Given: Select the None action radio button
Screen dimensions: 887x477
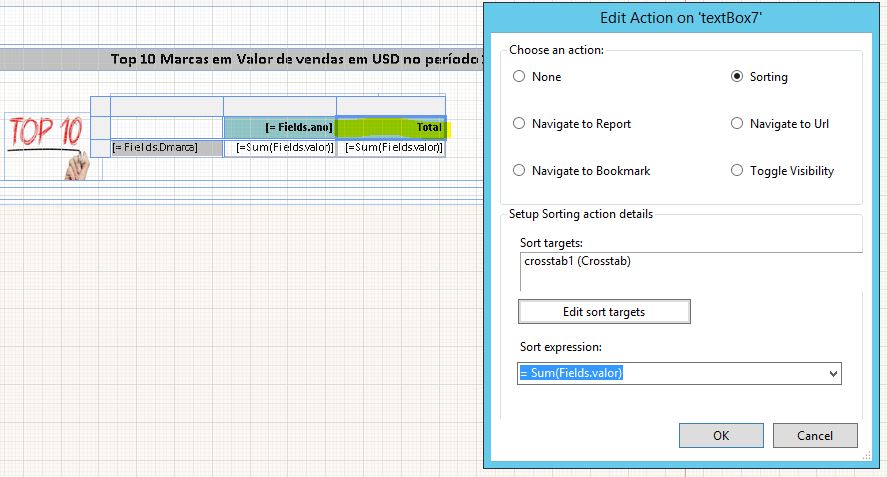Looking at the screenshot, I should coord(519,77).
